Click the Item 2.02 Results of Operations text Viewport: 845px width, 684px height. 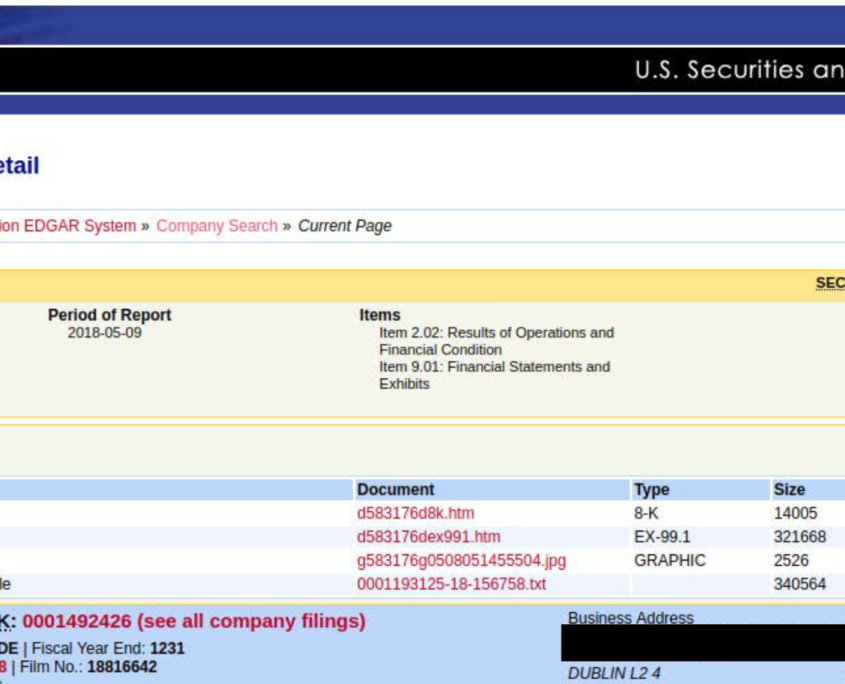[x=496, y=333]
